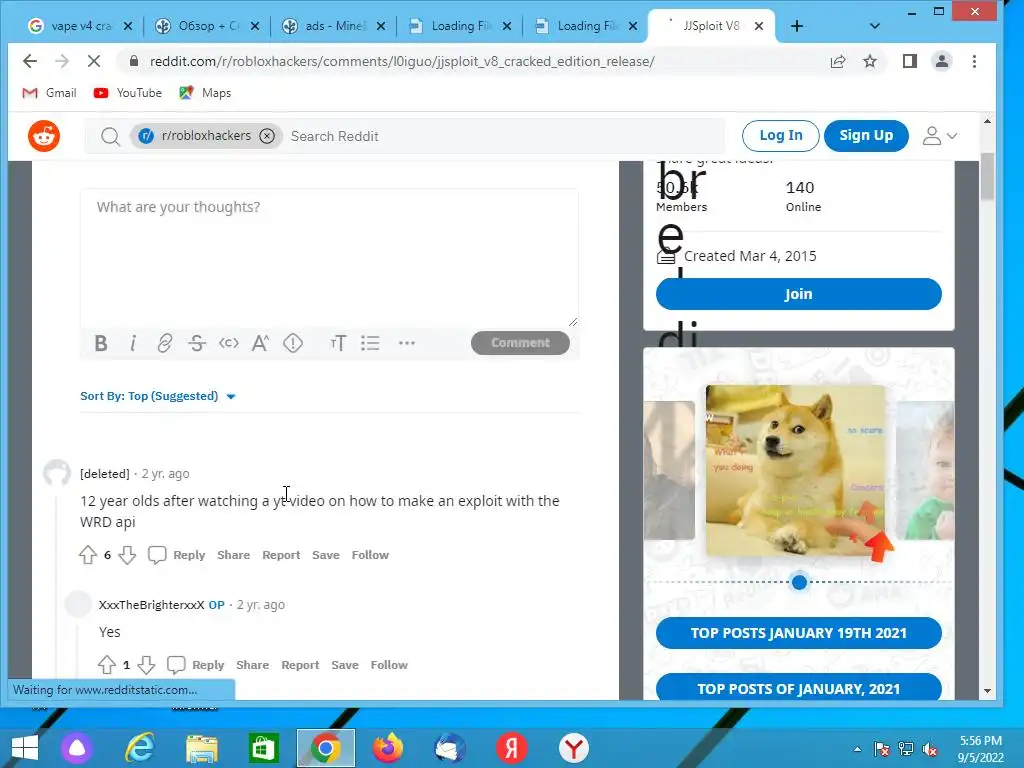
Task: Downvote the deleted user's comment
Action: click(127, 555)
